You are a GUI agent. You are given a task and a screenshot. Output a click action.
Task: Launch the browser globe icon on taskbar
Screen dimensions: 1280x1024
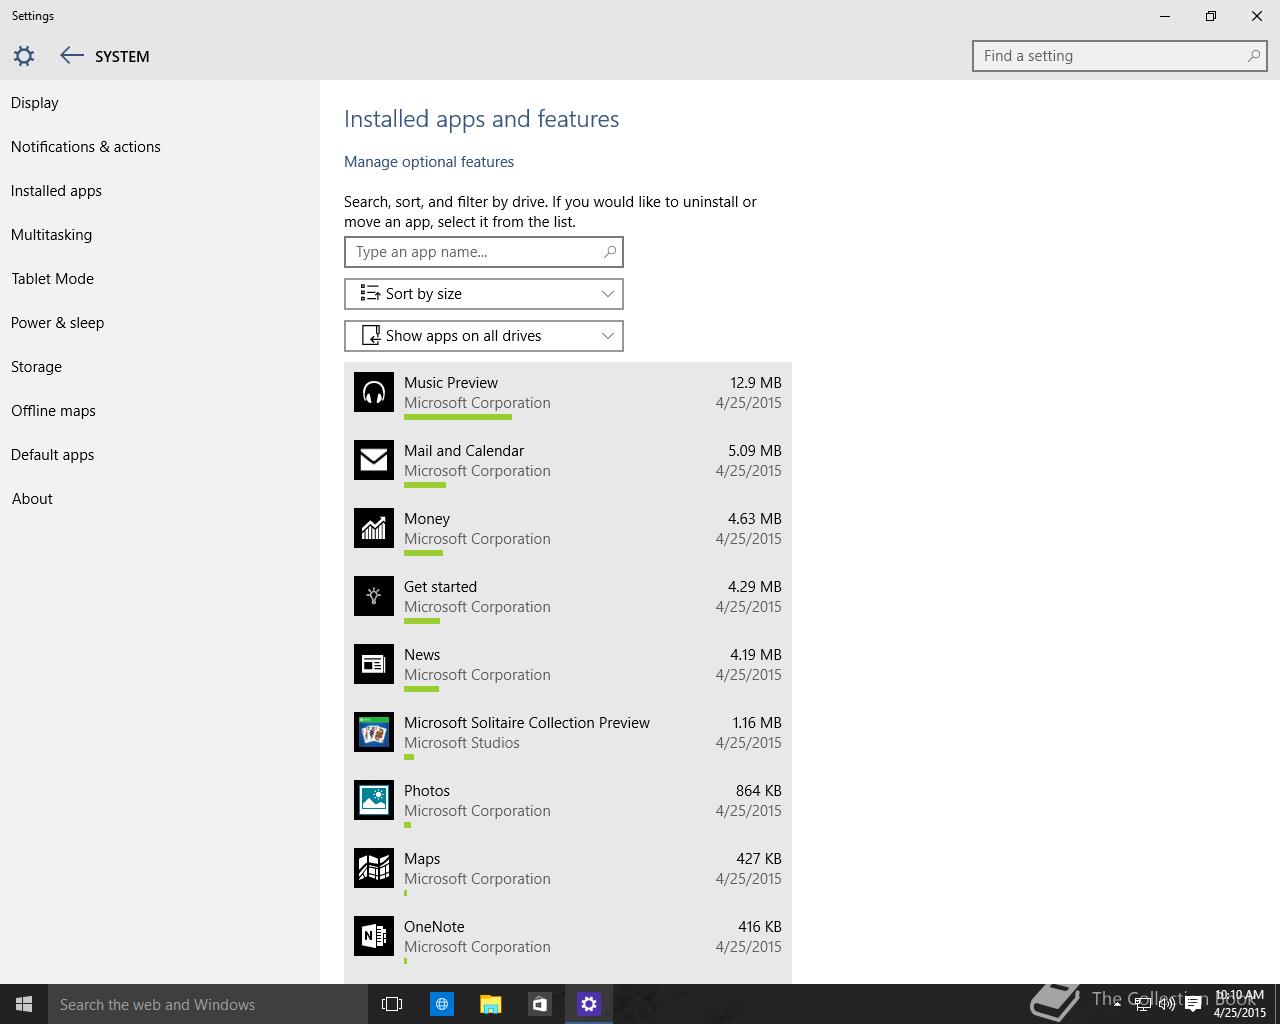441,1004
